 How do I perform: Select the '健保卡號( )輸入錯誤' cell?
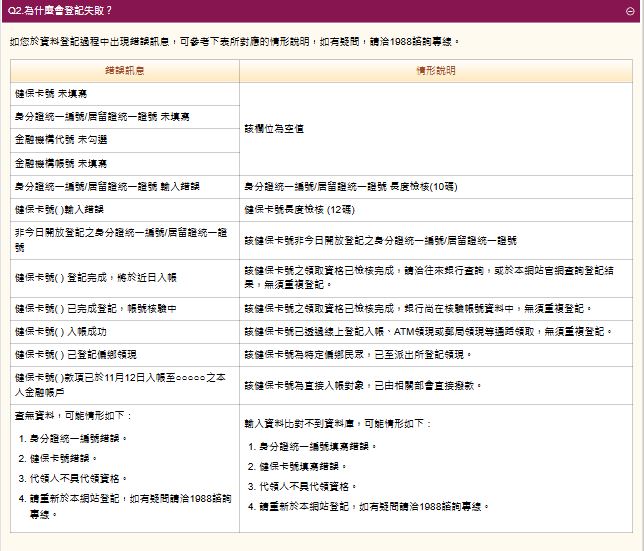click(x=125, y=210)
